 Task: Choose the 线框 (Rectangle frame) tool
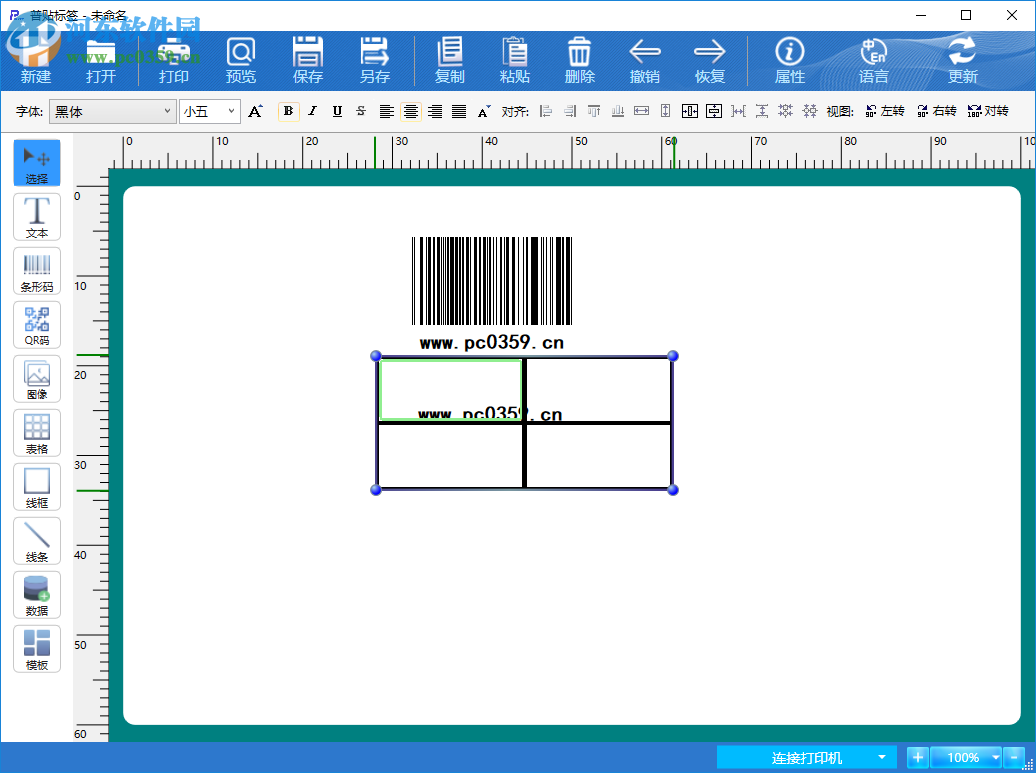(x=37, y=487)
